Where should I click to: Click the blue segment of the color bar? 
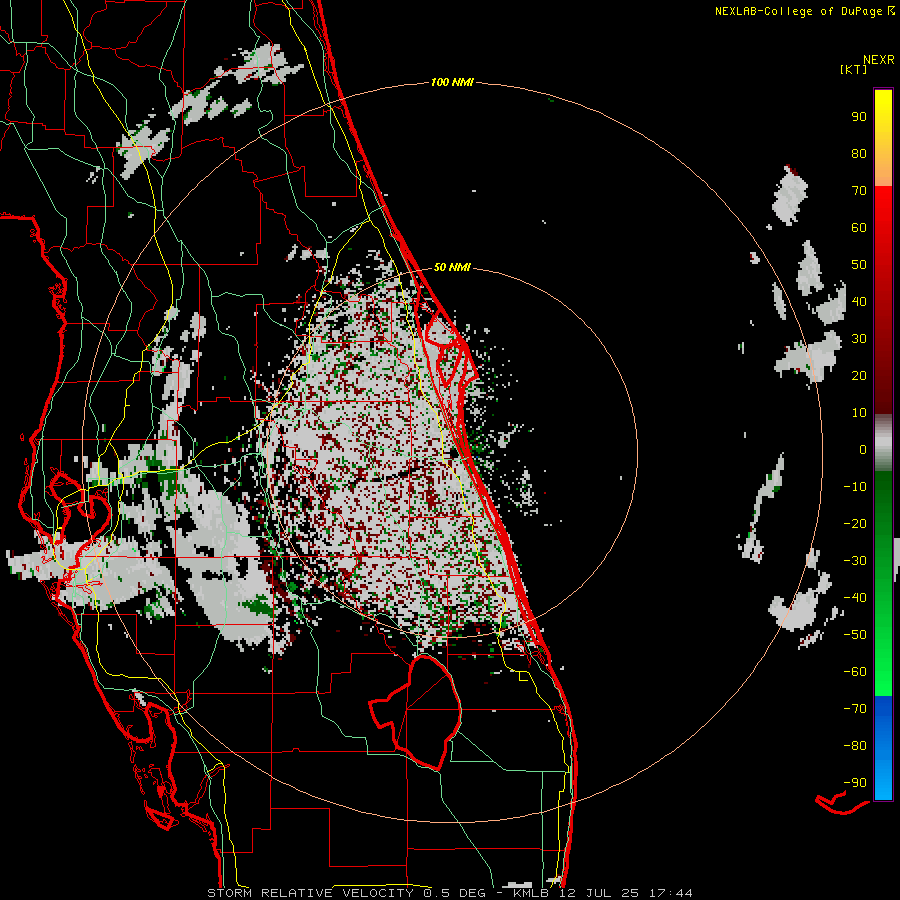click(x=883, y=748)
